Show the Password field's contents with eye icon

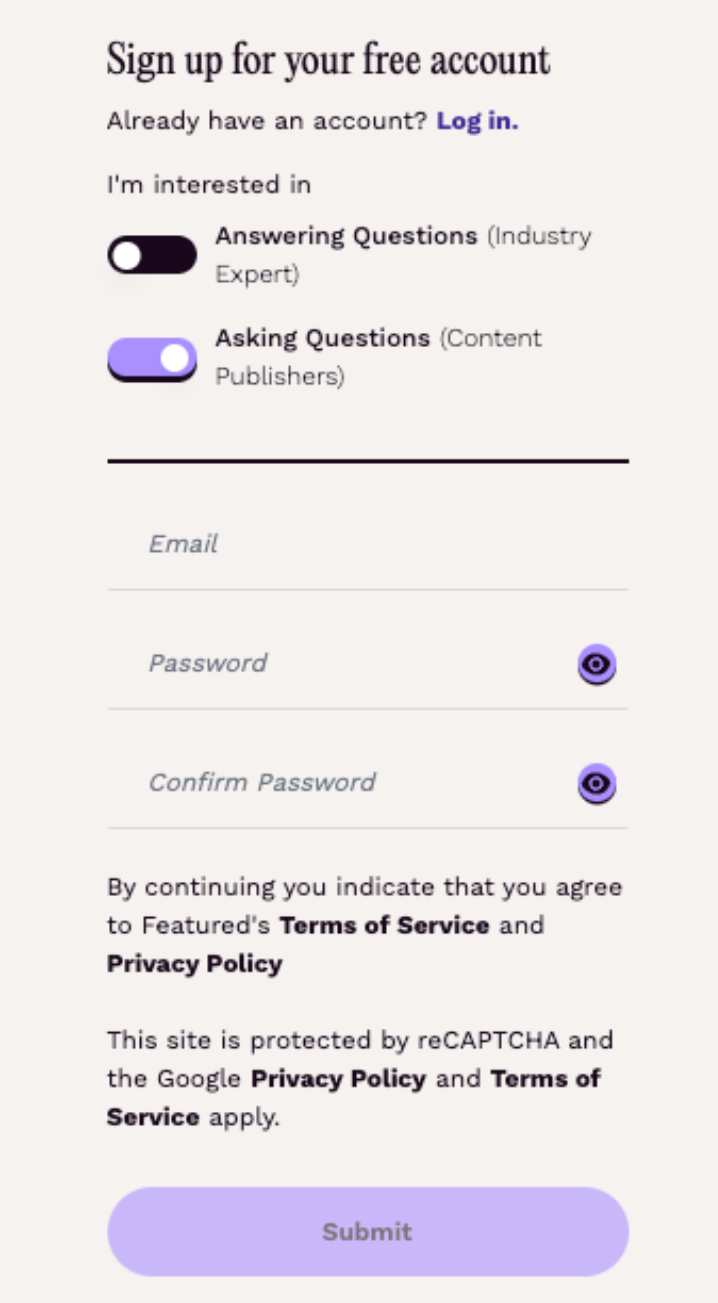click(x=597, y=664)
